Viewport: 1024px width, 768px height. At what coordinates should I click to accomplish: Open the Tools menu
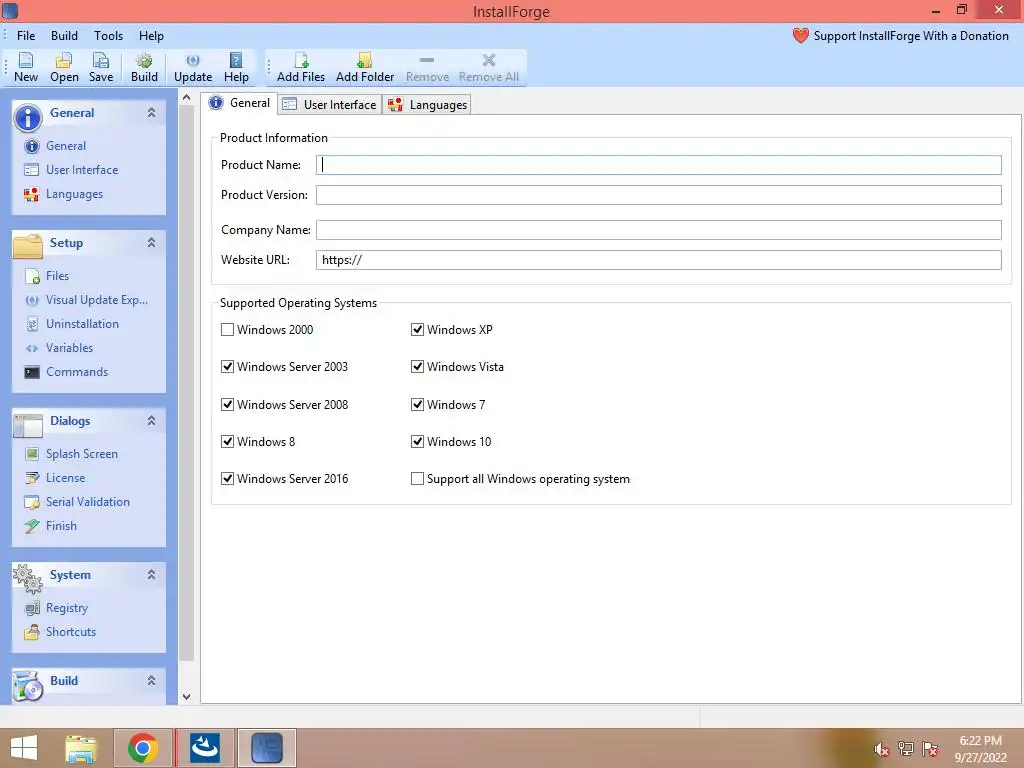108,36
